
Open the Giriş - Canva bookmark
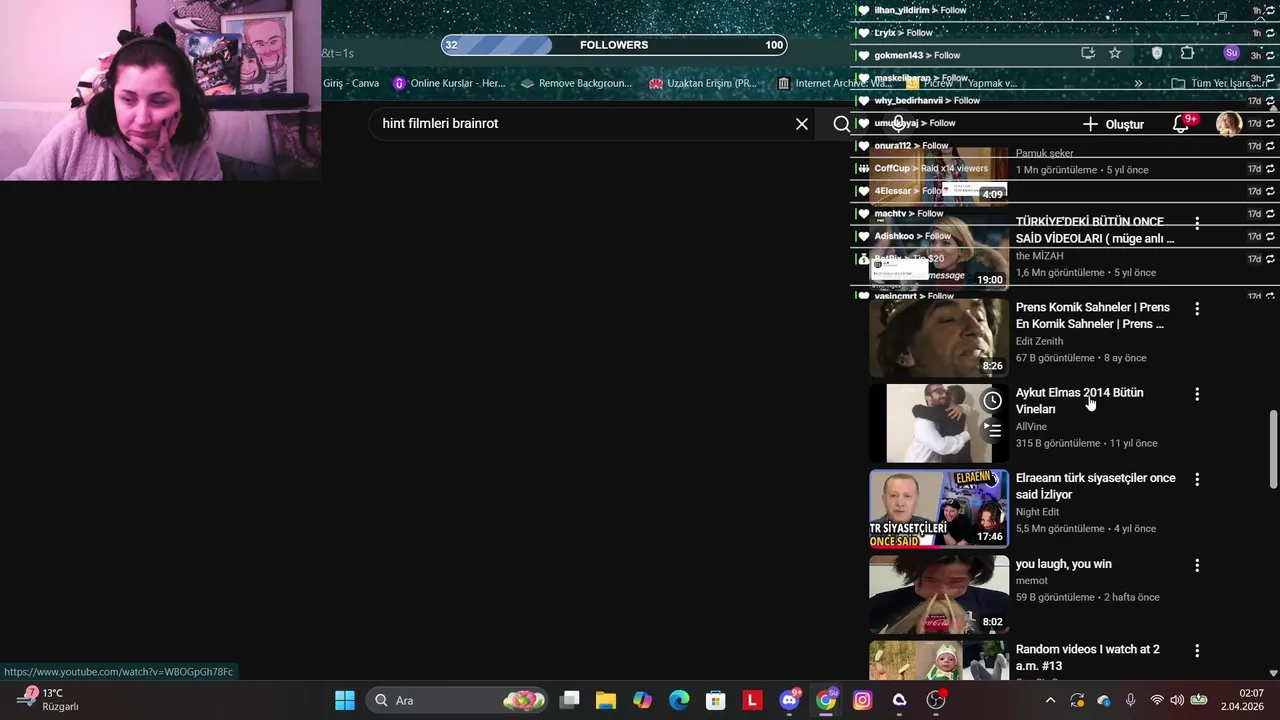[x=351, y=83]
